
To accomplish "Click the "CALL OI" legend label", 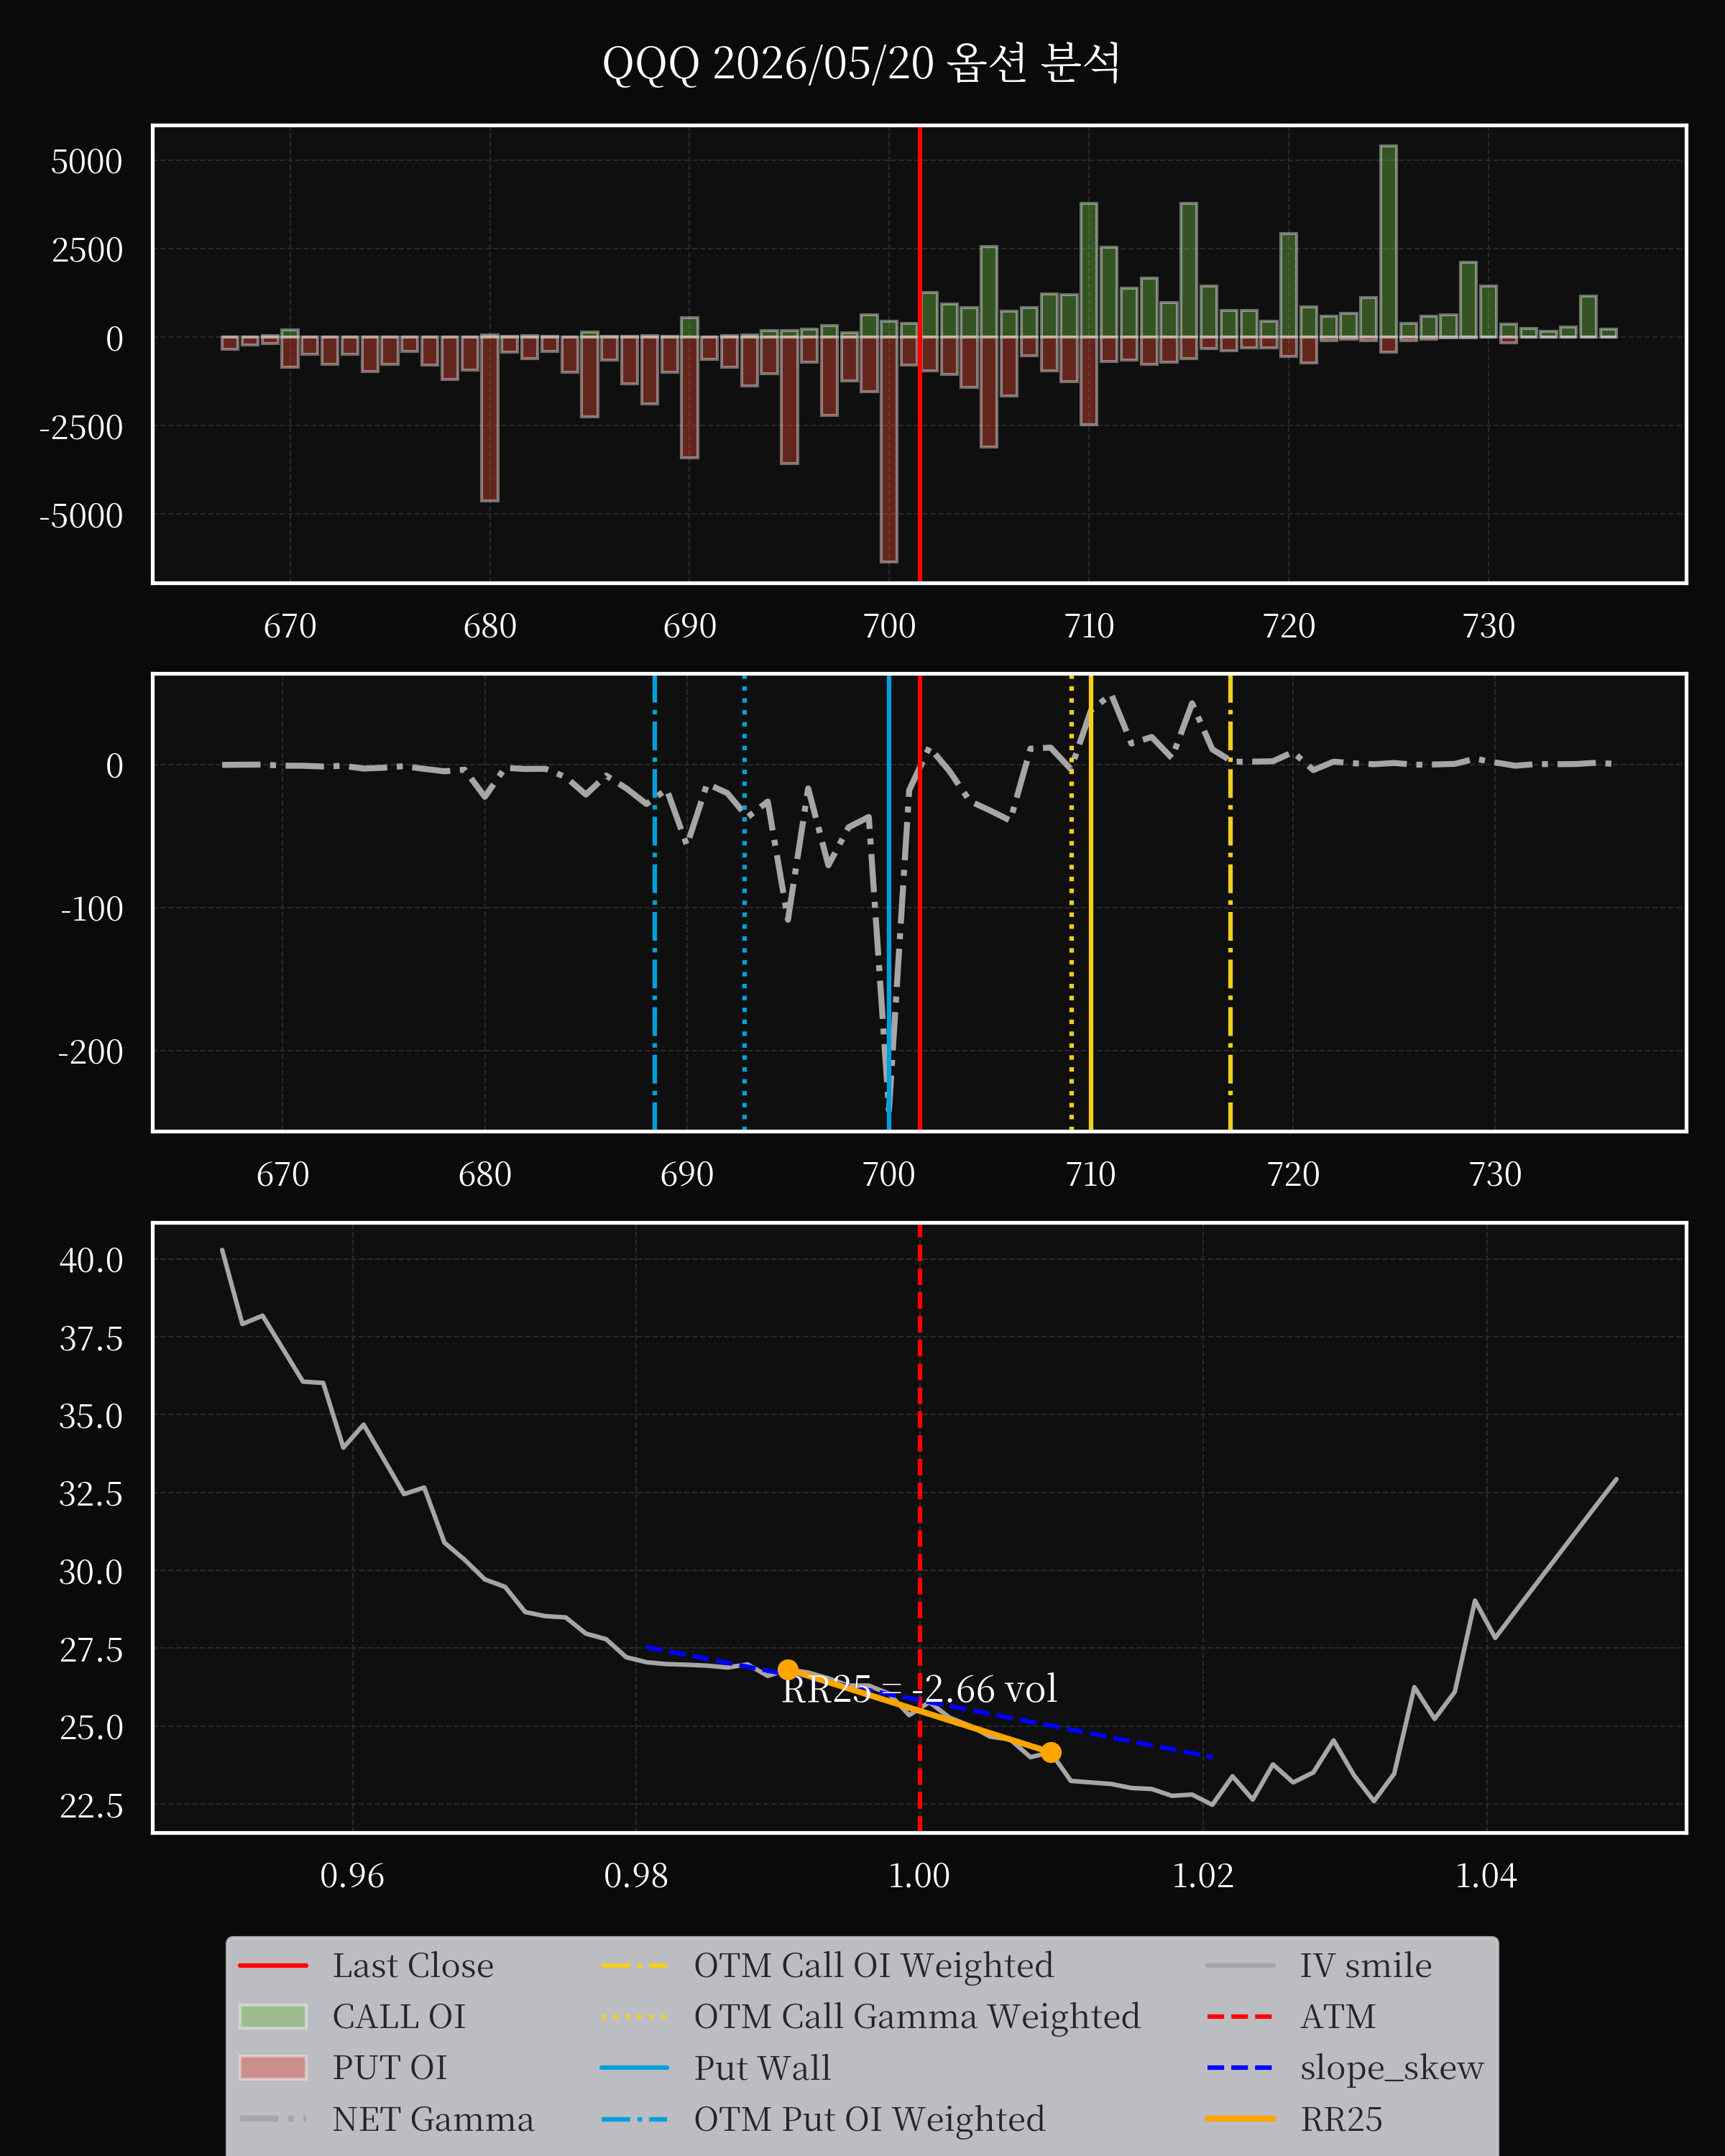I will coord(399,2016).
